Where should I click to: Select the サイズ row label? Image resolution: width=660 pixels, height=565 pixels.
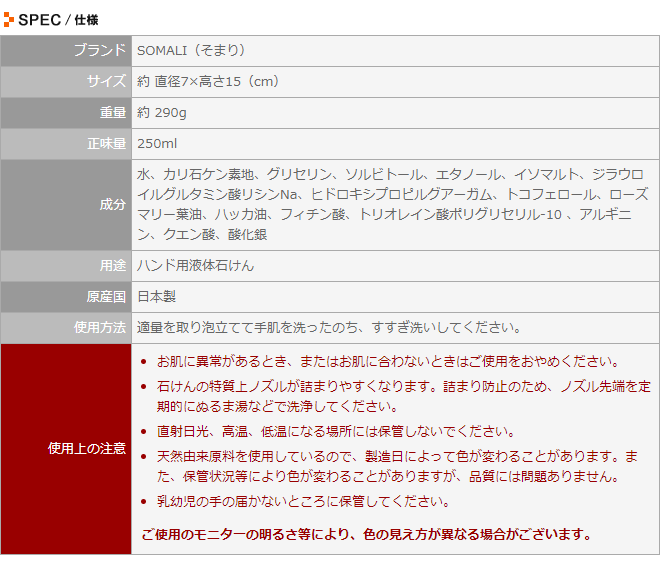(107, 81)
